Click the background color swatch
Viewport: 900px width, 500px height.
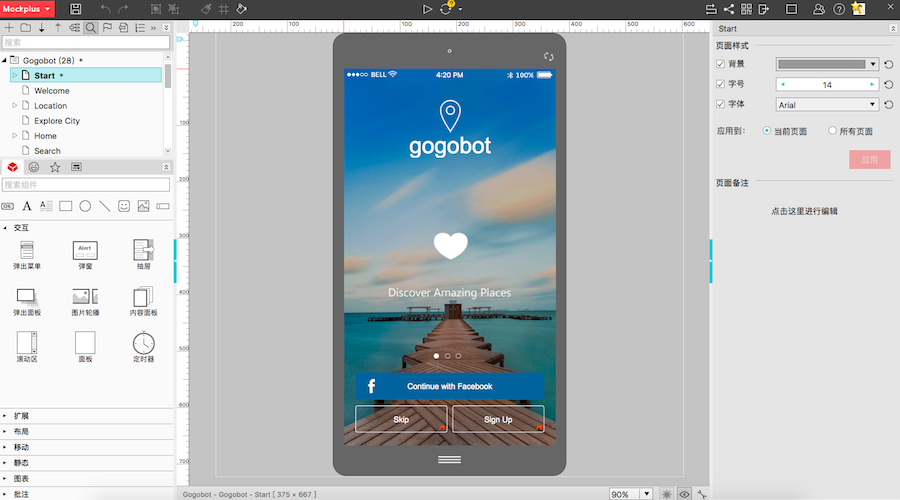(821, 64)
